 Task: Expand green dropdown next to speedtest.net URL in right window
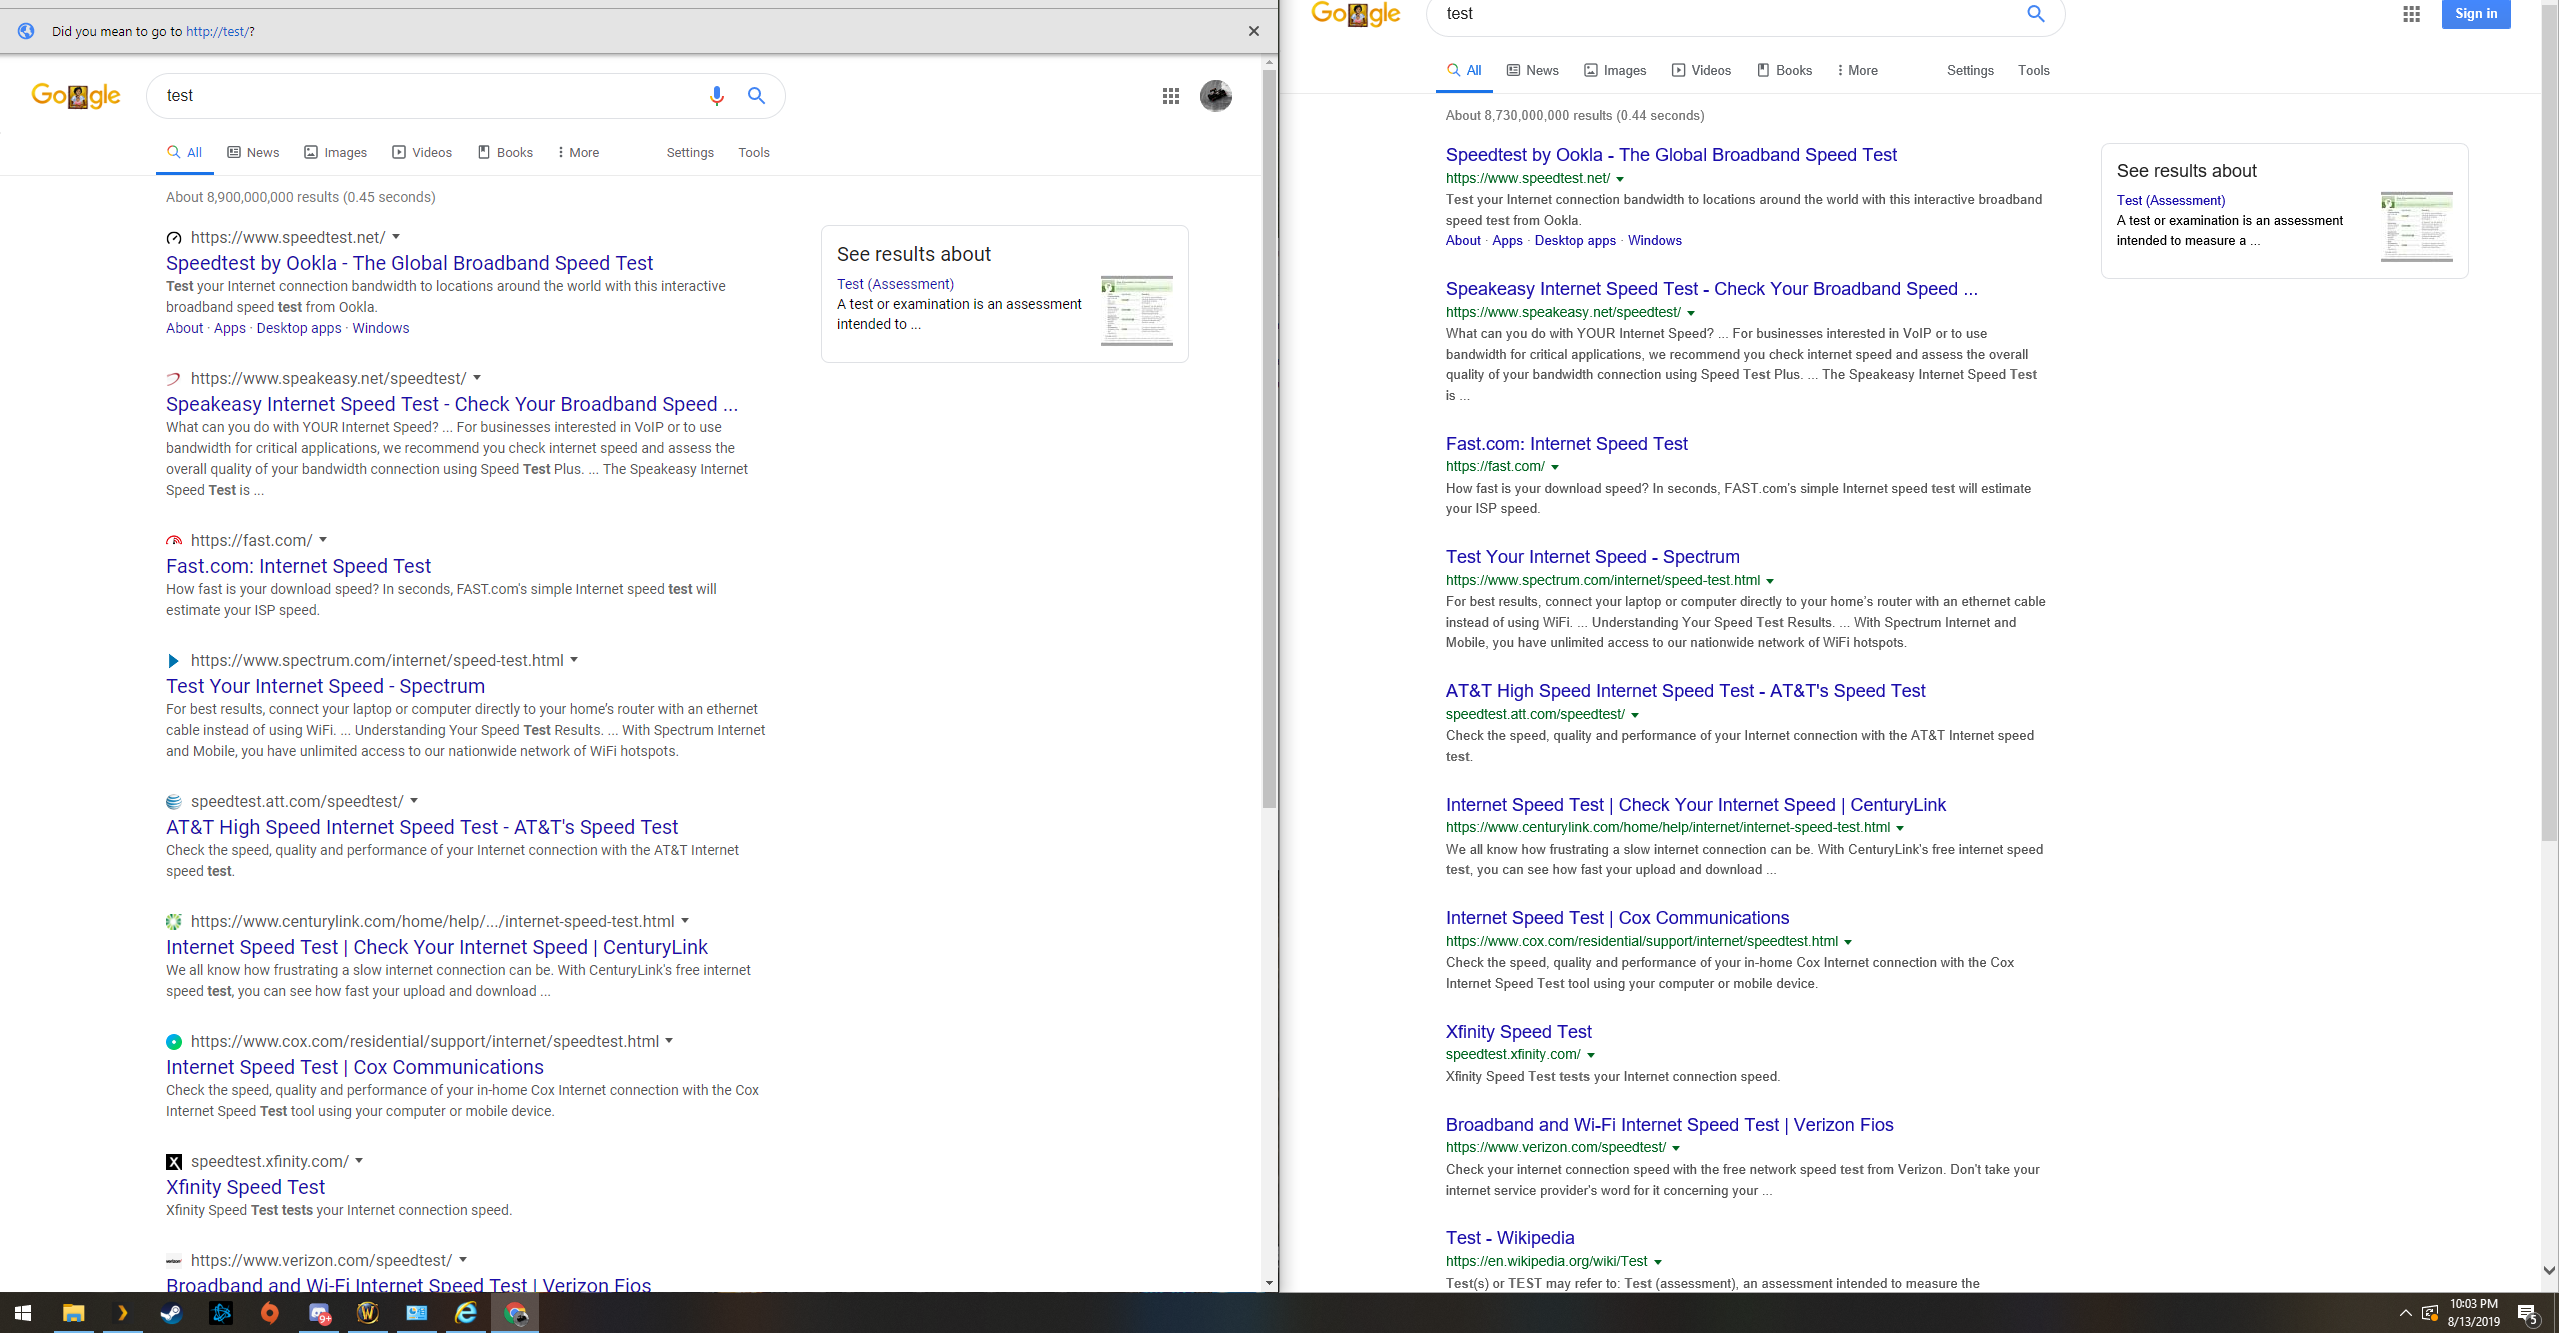(x=1620, y=179)
